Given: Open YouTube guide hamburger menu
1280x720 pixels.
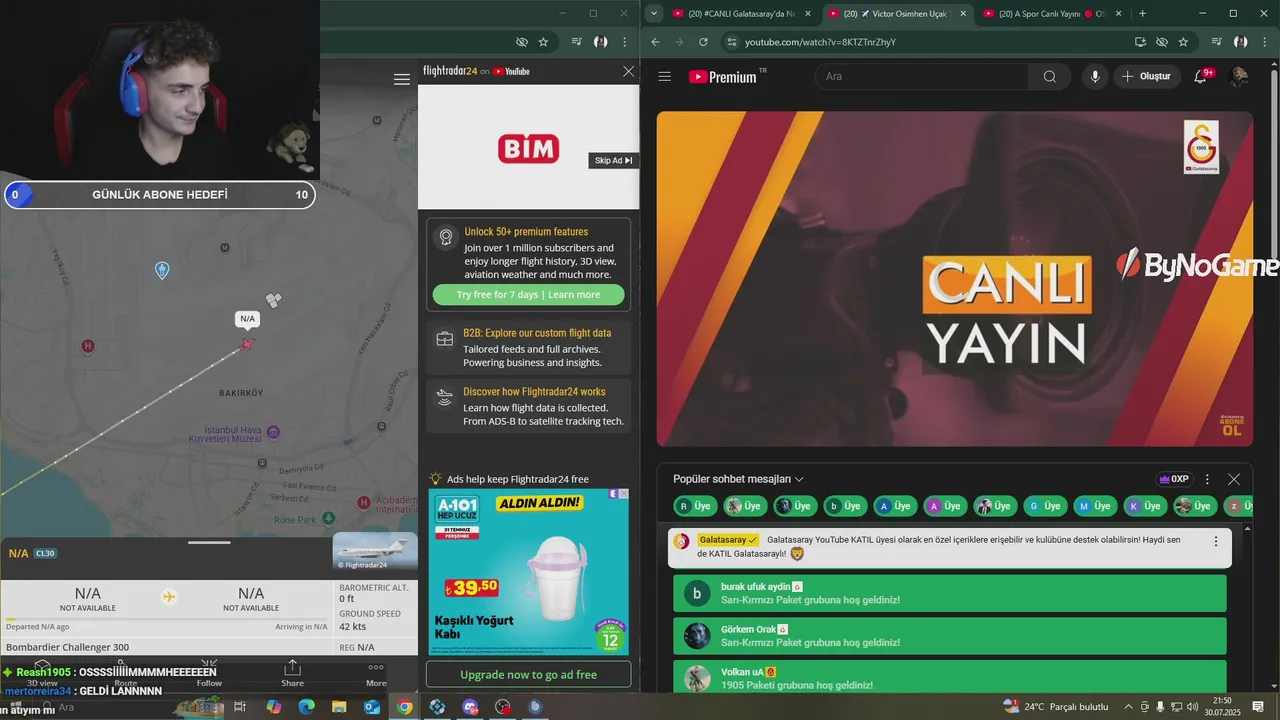Looking at the screenshot, I should tap(665, 77).
